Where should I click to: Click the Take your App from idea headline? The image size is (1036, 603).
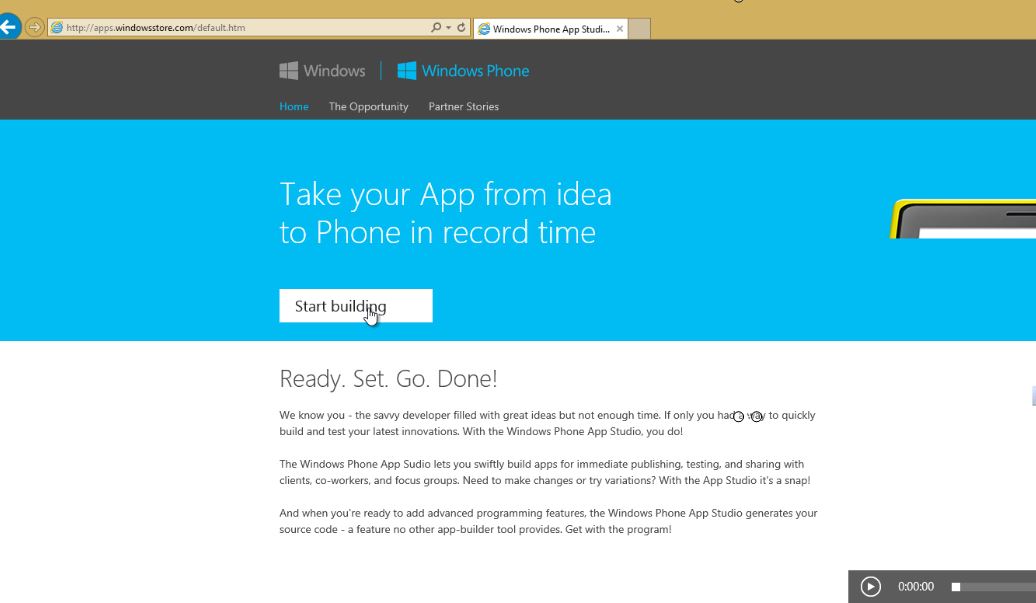pos(446,213)
